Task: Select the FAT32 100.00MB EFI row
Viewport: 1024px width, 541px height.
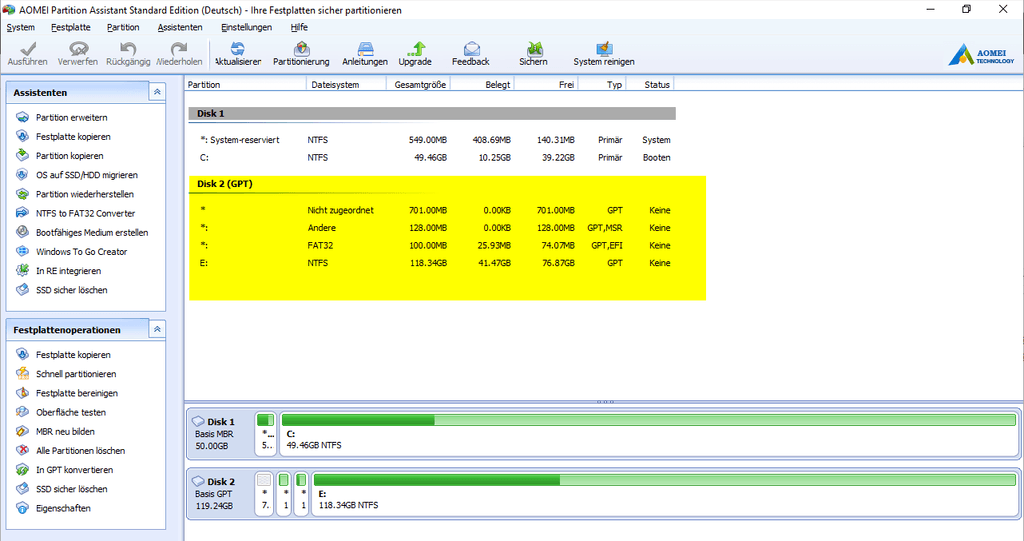Action: point(432,246)
